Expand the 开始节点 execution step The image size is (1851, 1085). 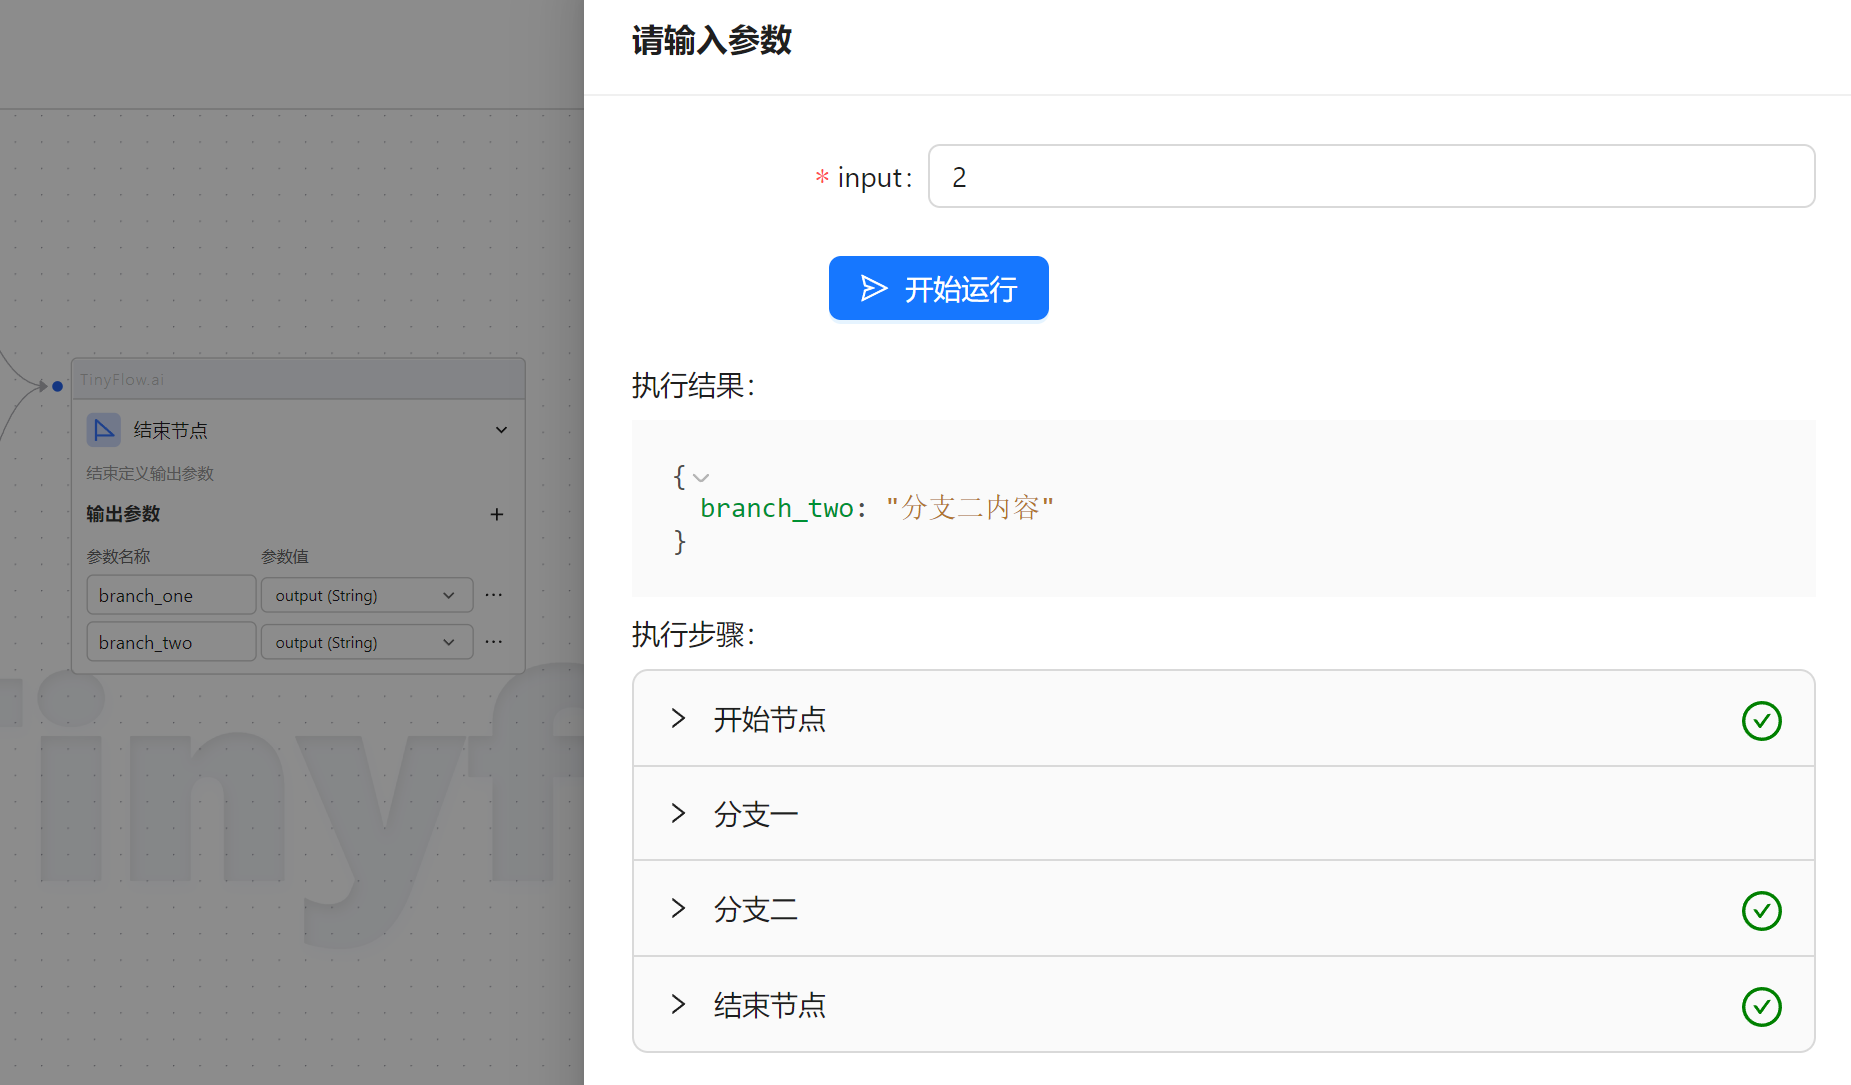click(679, 719)
